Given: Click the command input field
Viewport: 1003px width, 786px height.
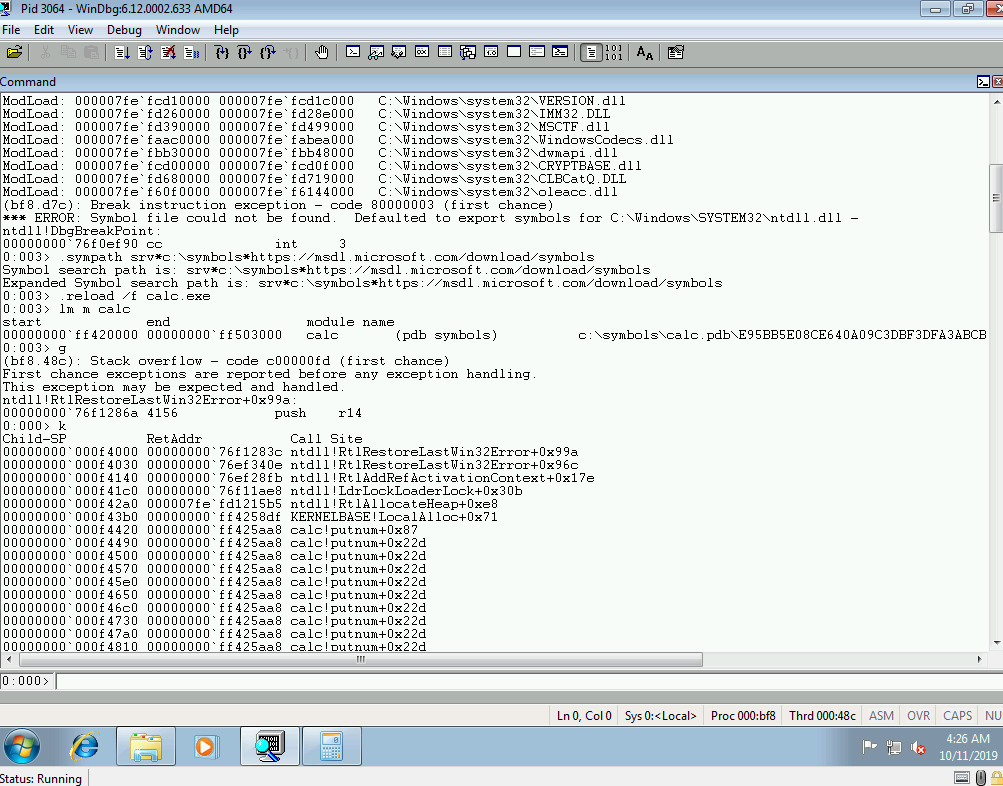Looking at the screenshot, I should (x=529, y=680).
